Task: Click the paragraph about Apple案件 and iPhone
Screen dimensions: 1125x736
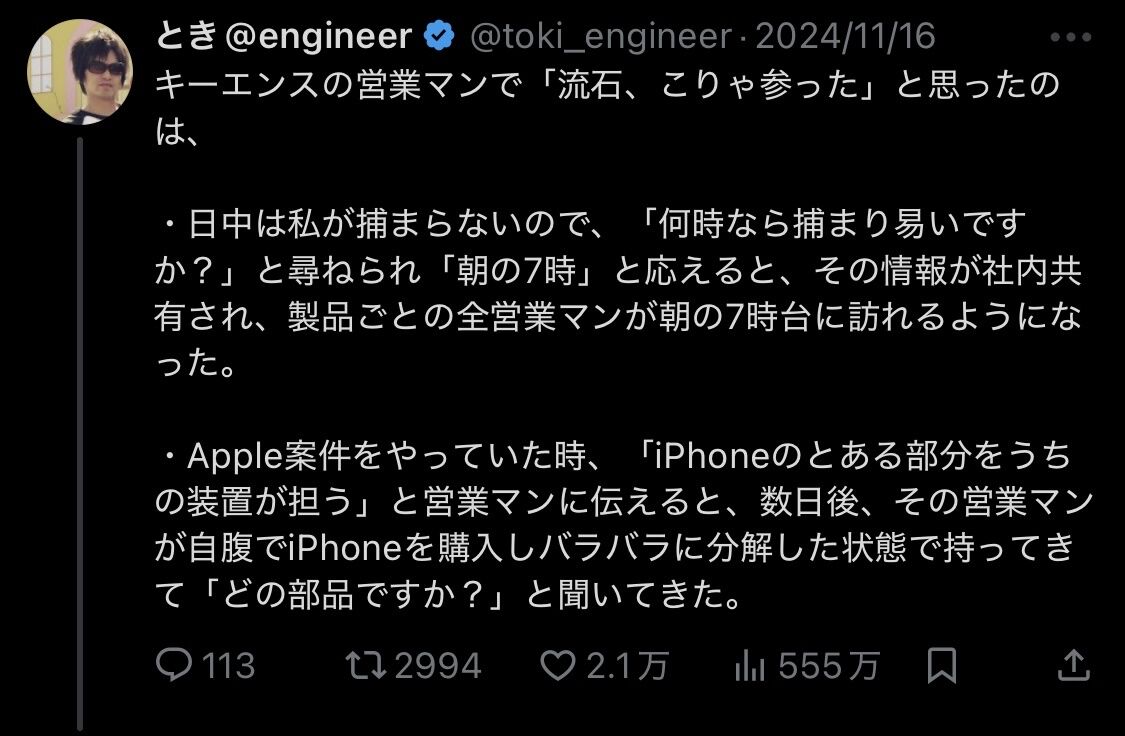Action: tap(623, 525)
